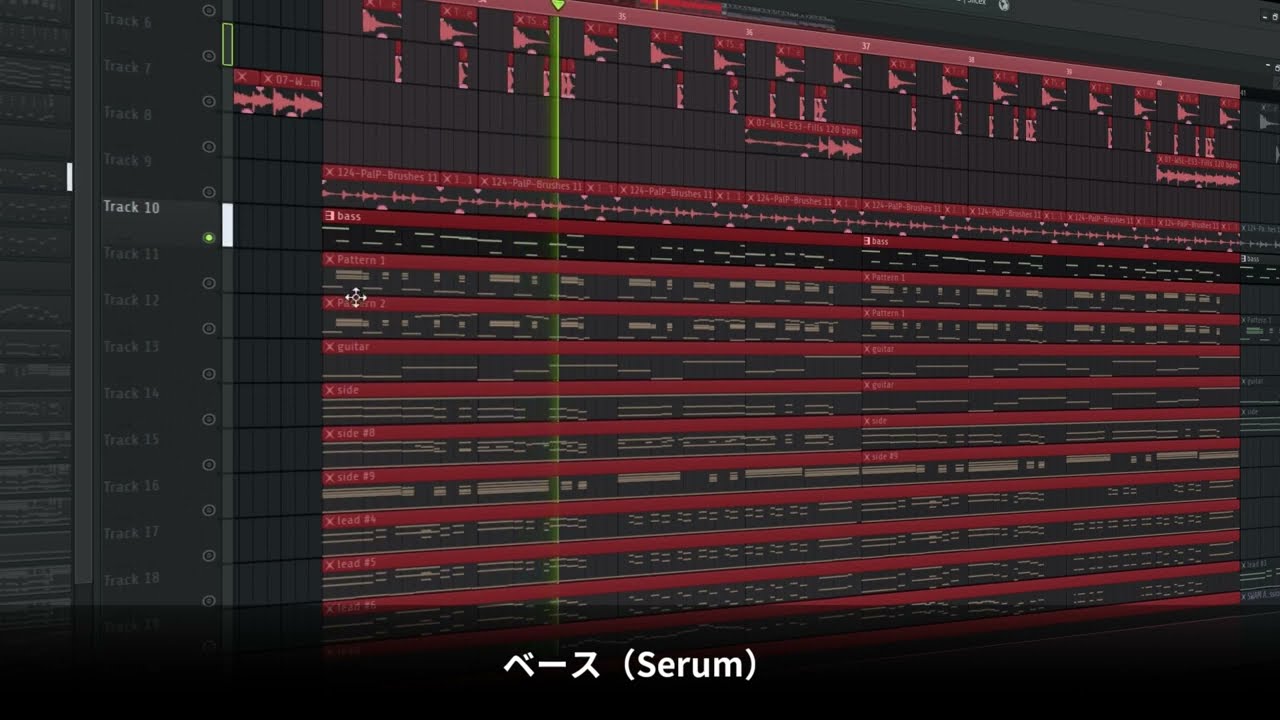Click the piano-roll icon of bass clip at bar 37
Screen dimensions: 1280x720
(x=867, y=241)
